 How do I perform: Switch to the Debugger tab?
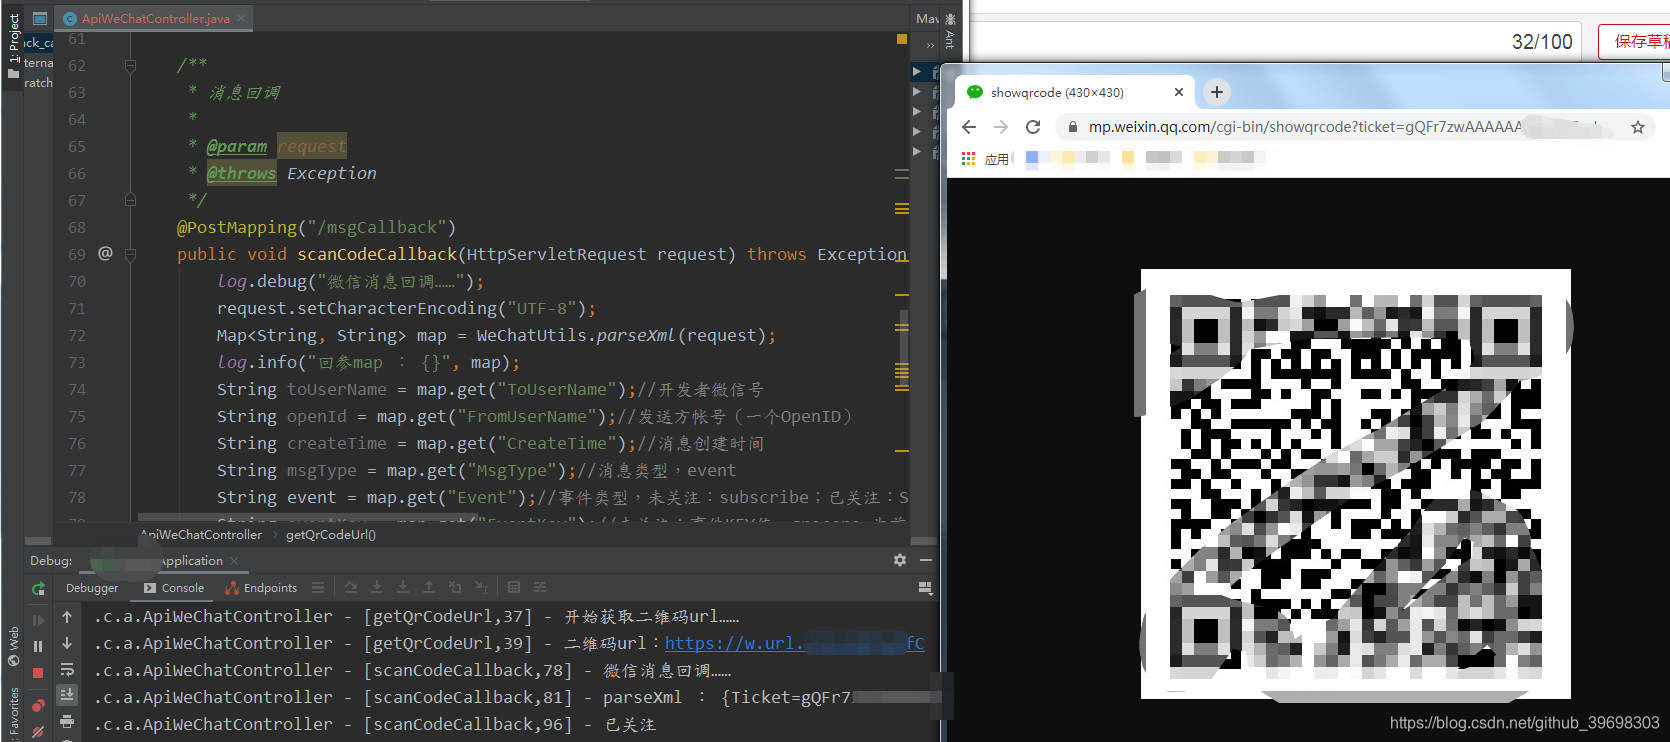click(x=92, y=588)
